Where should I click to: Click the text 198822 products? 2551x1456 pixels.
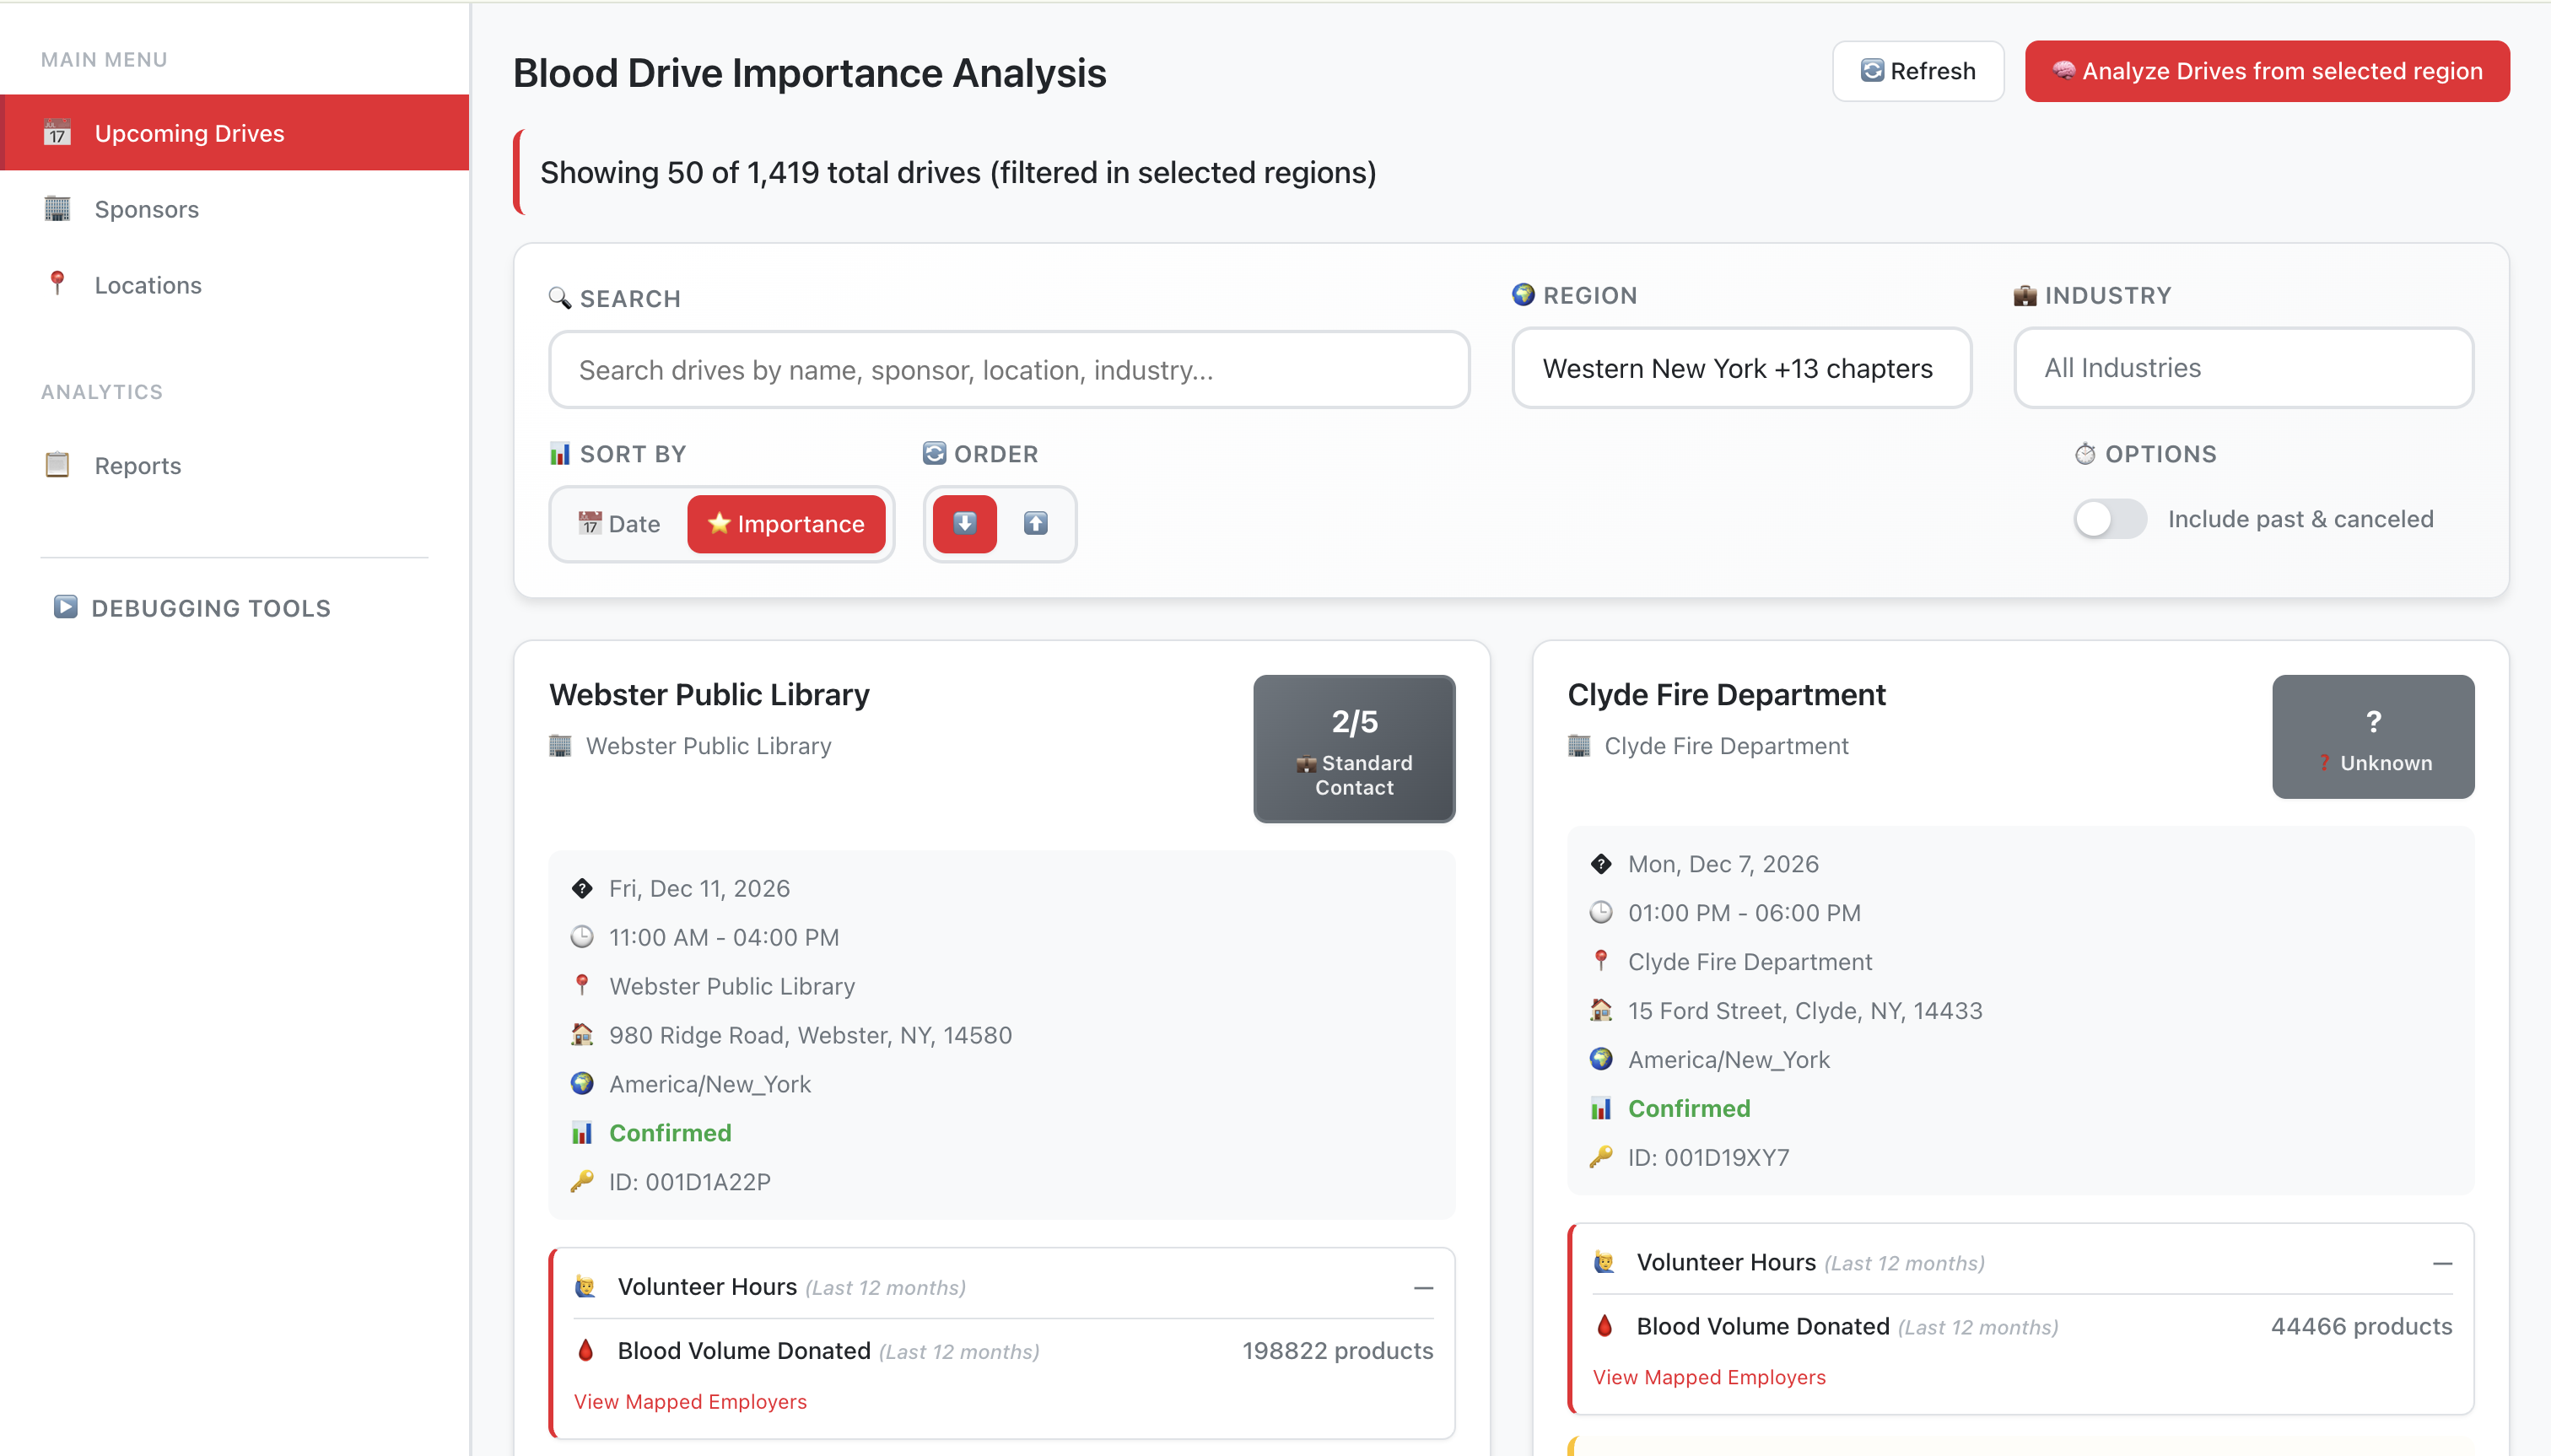click(x=1337, y=1351)
